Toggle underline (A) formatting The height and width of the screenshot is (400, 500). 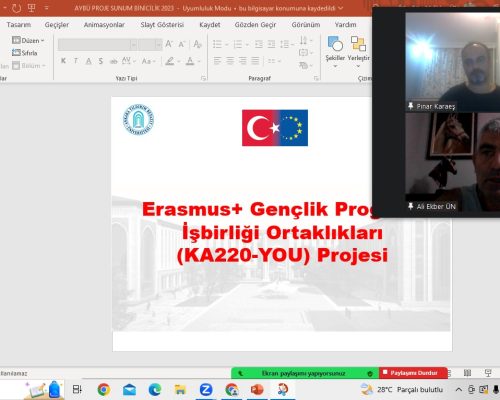pos(88,61)
